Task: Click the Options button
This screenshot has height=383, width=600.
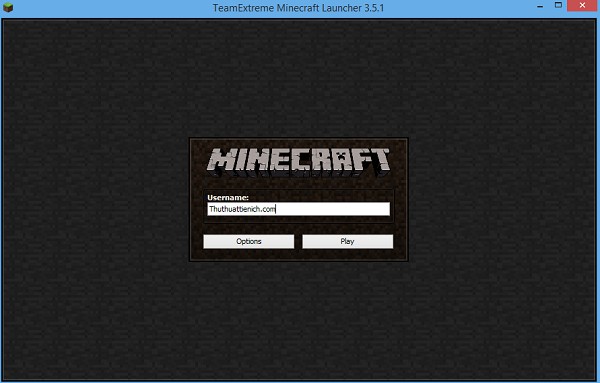Action: tap(249, 241)
